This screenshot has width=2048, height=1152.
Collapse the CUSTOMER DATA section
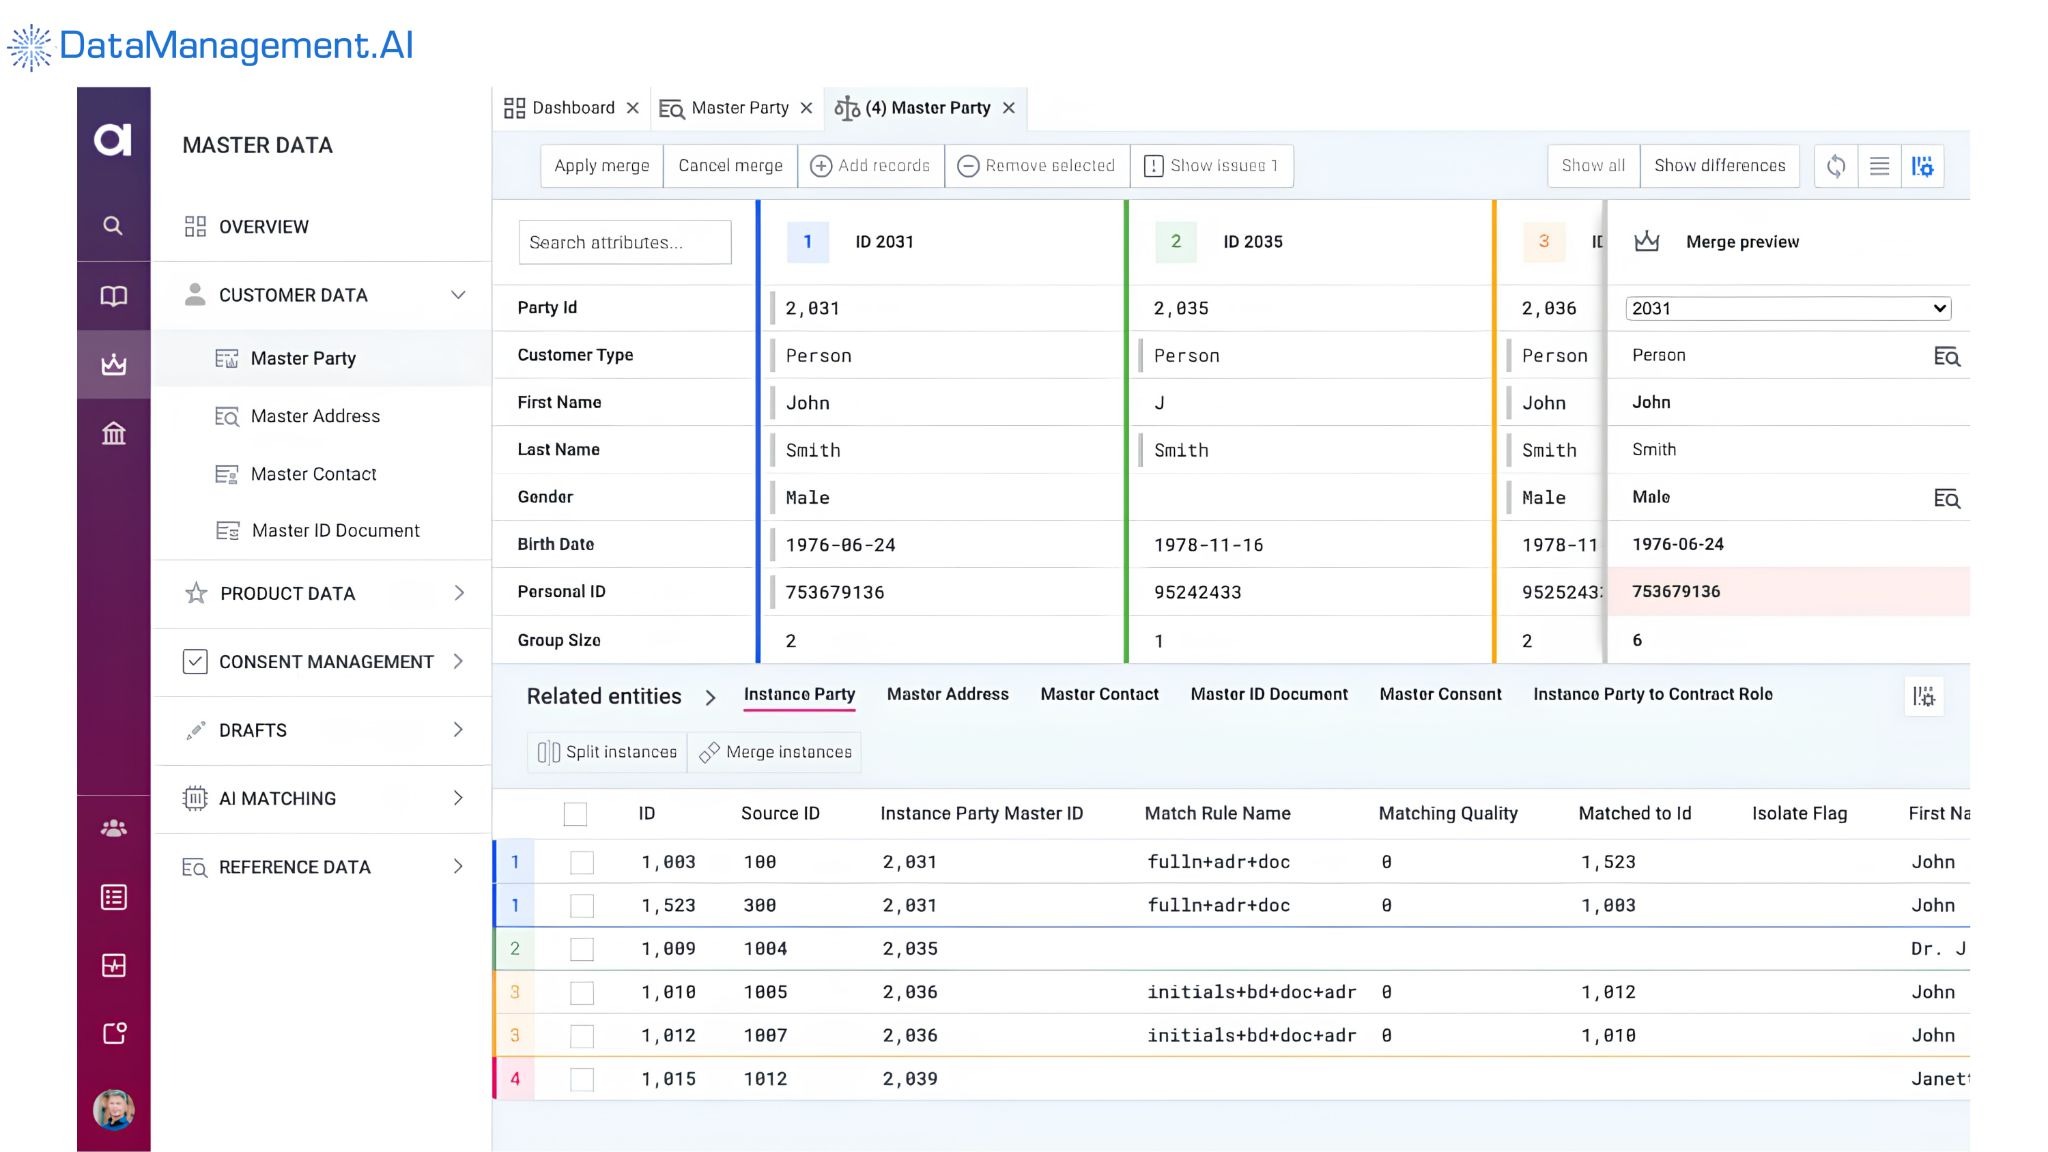(x=458, y=295)
